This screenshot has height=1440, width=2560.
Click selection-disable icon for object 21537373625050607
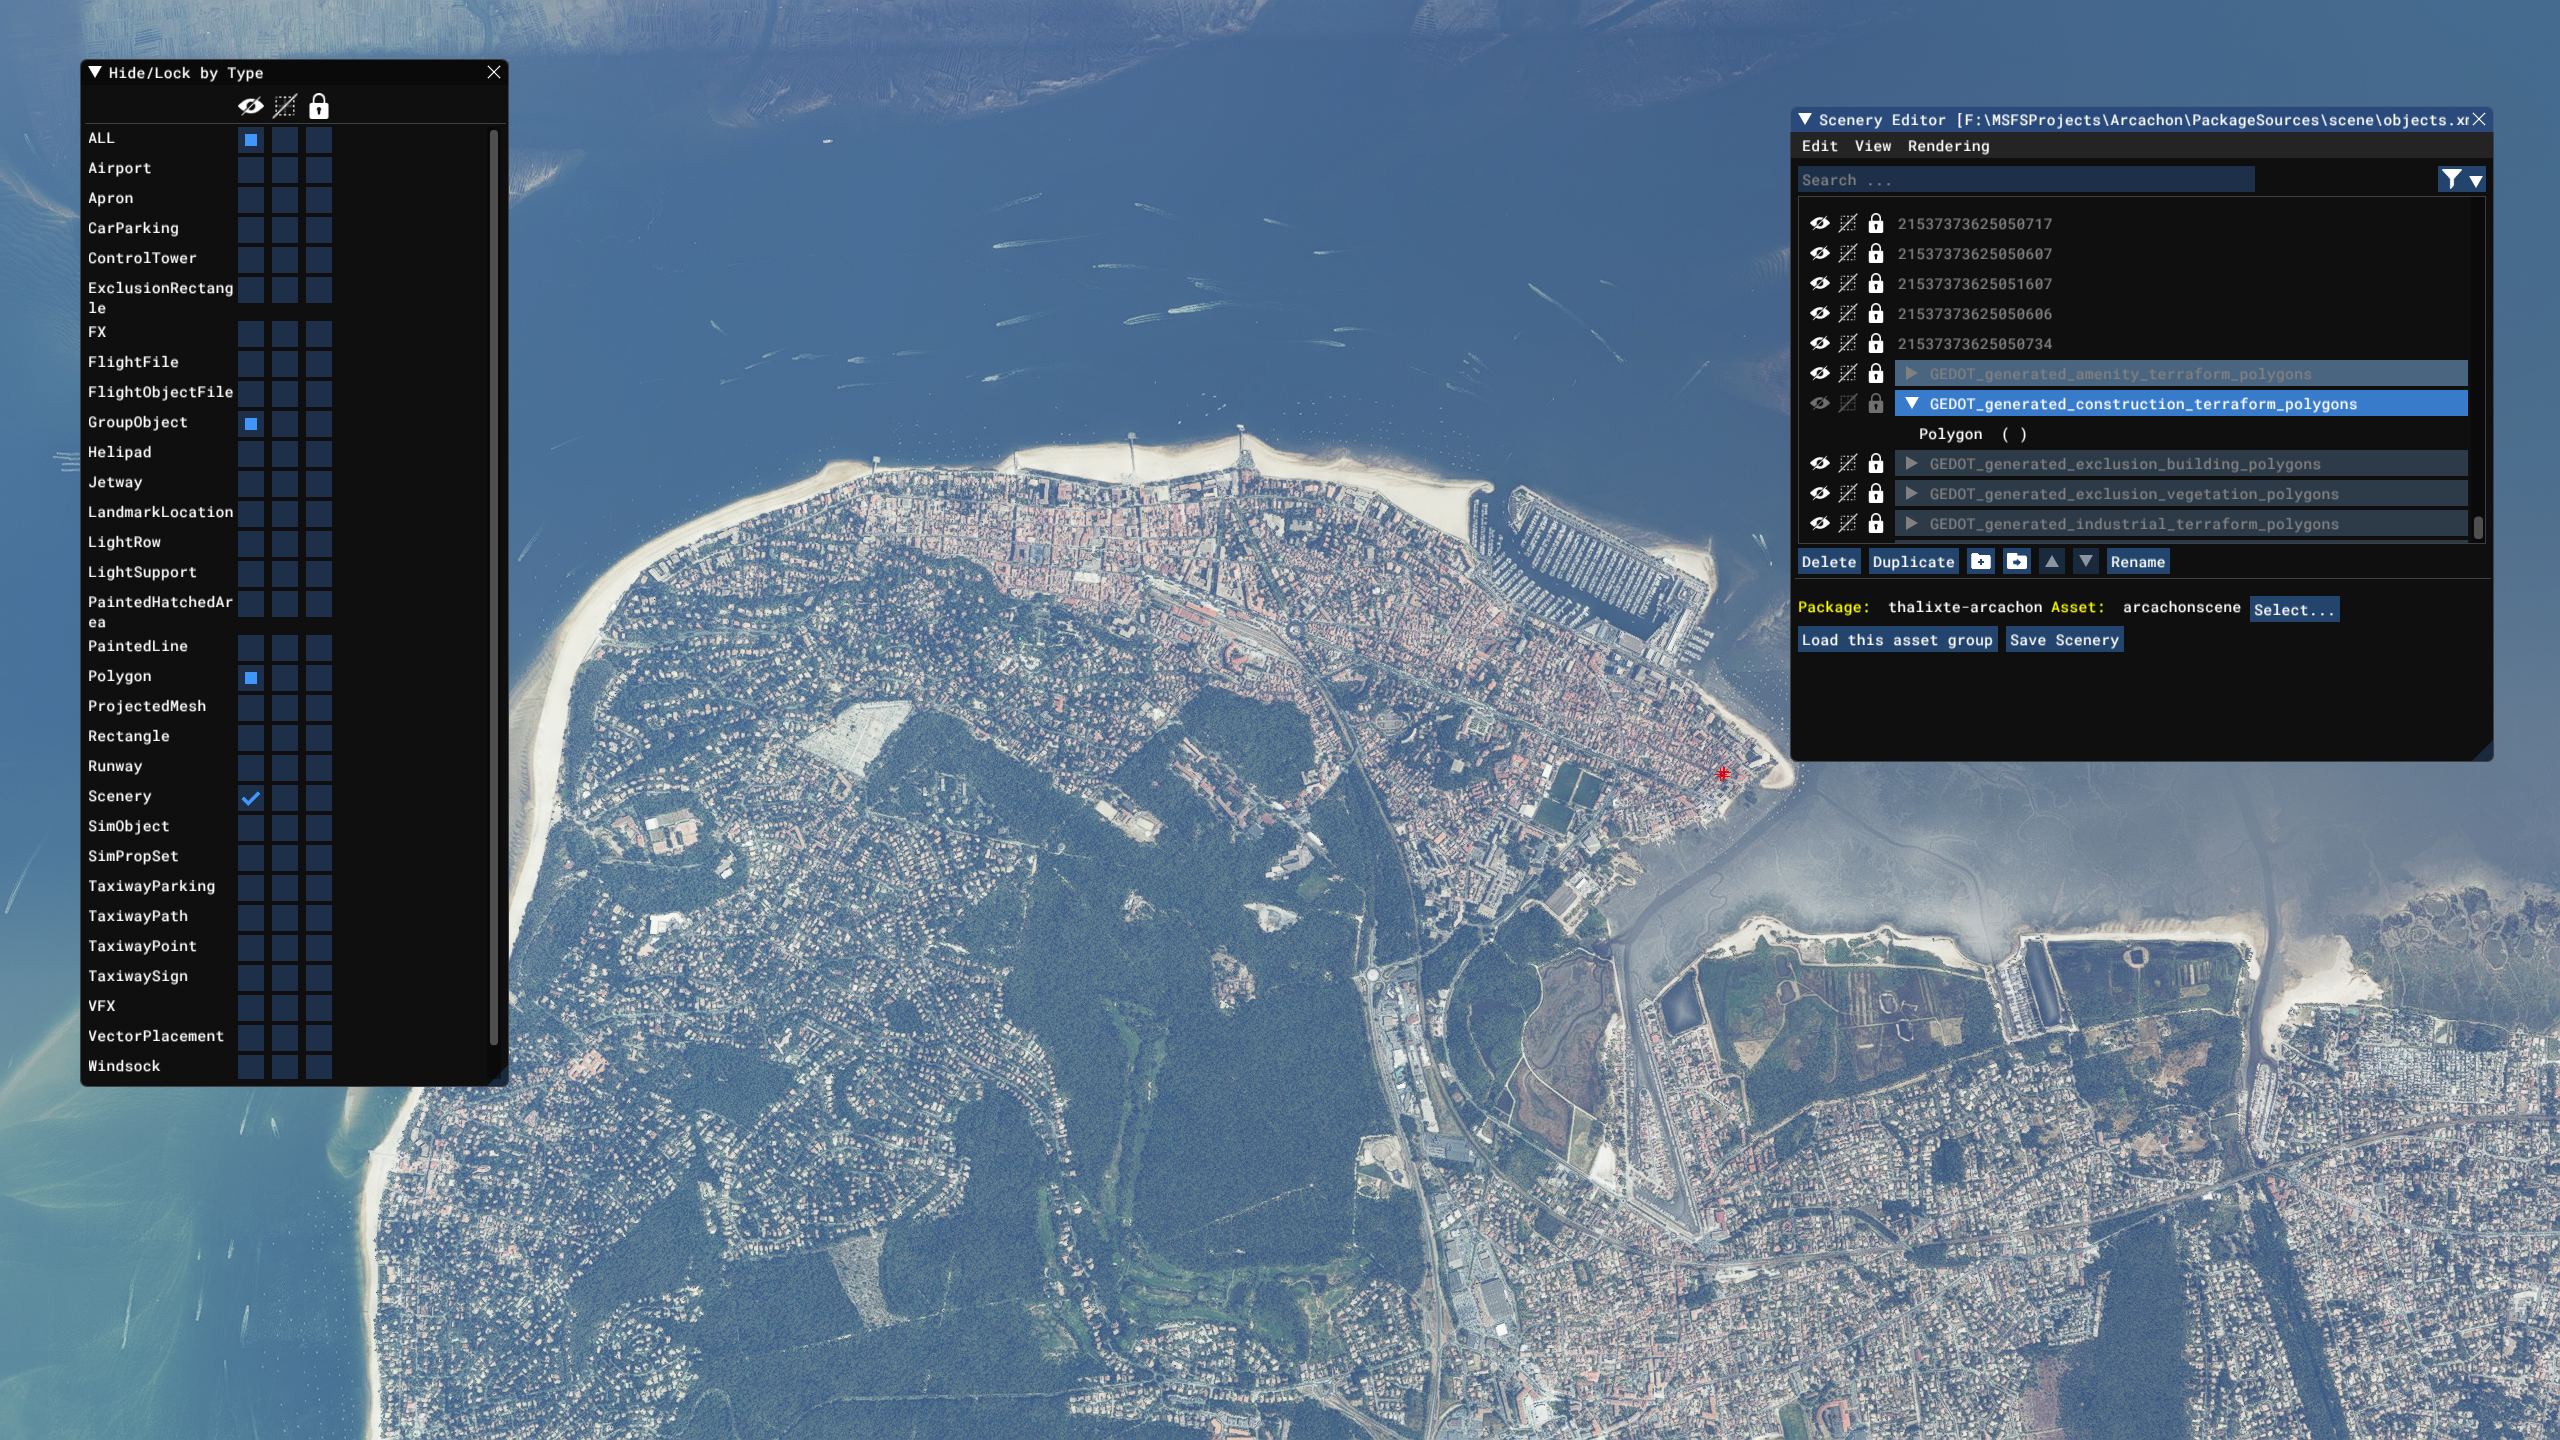pos(1848,254)
